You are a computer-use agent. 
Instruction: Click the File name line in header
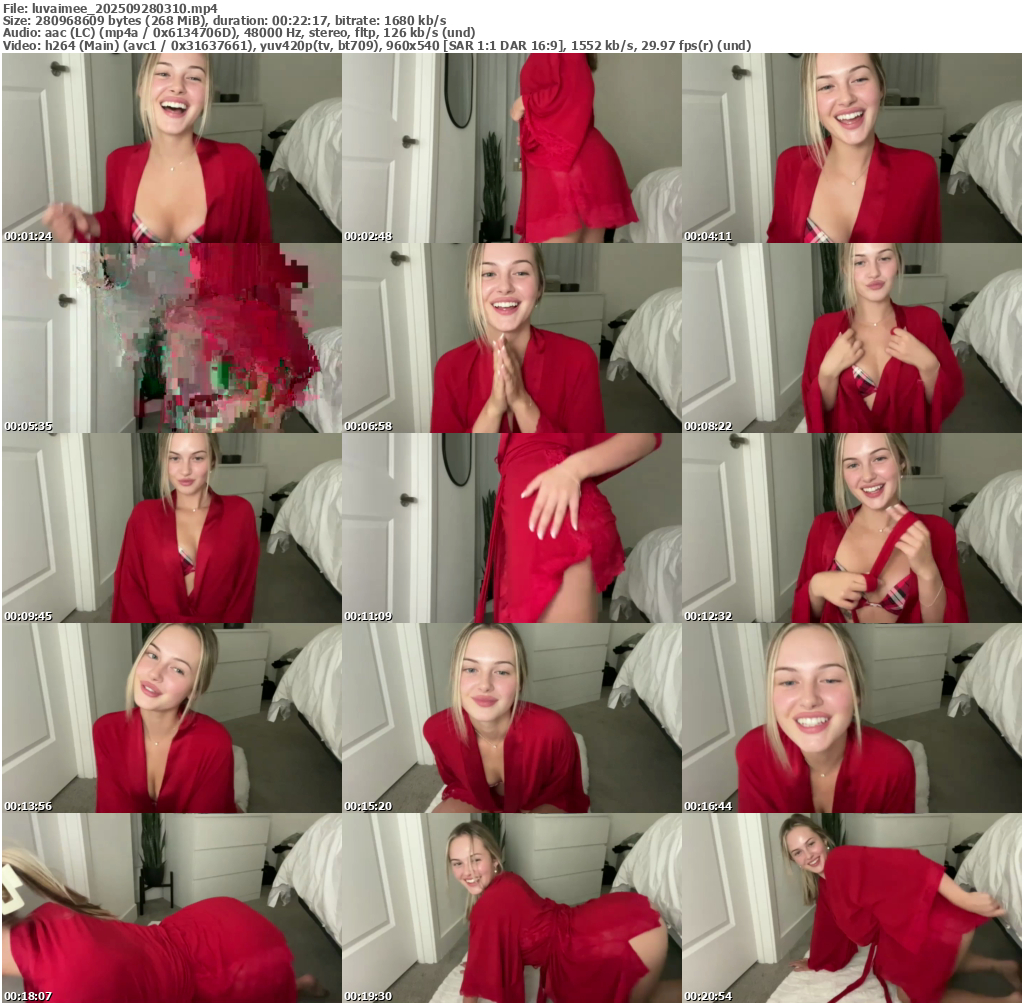pos(110,7)
